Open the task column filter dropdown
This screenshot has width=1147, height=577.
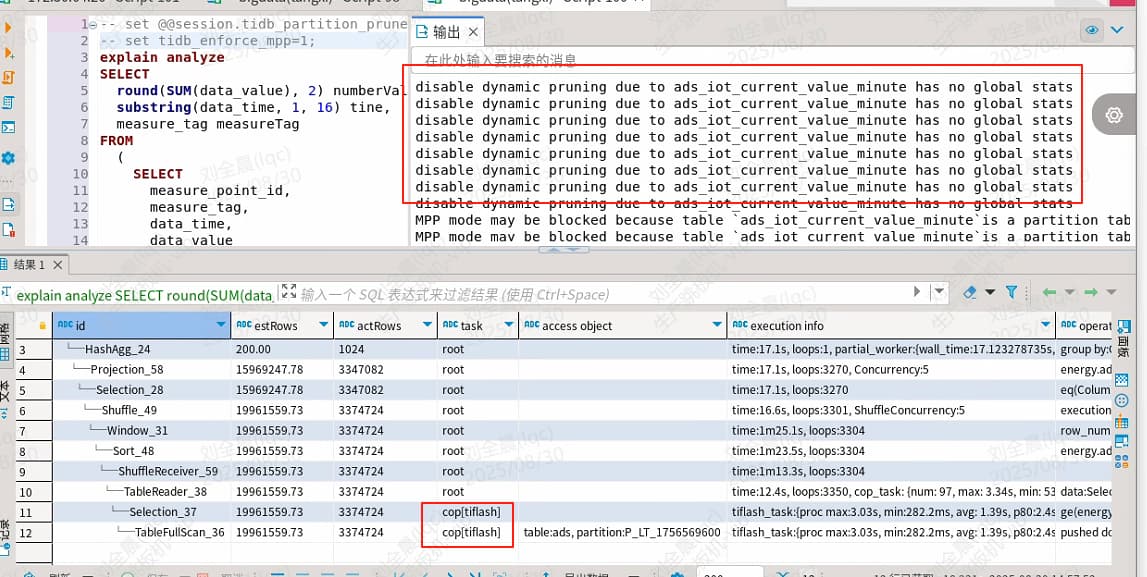(508, 325)
